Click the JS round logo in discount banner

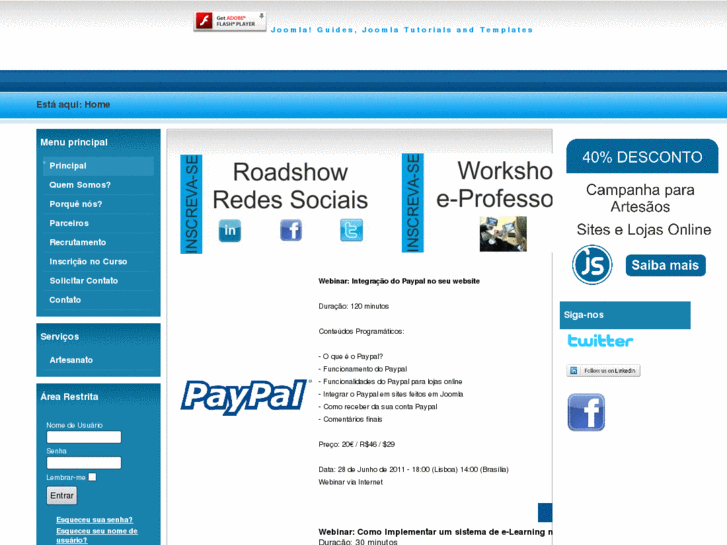pos(592,265)
